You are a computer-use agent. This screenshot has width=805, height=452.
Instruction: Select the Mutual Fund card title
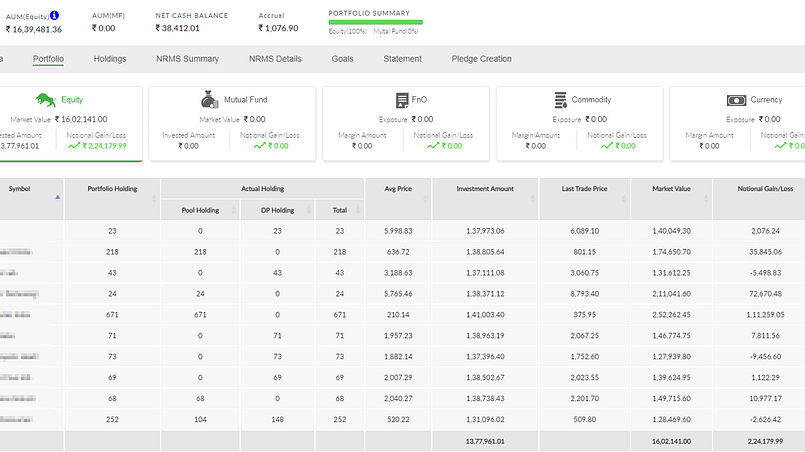click(245, 100)
